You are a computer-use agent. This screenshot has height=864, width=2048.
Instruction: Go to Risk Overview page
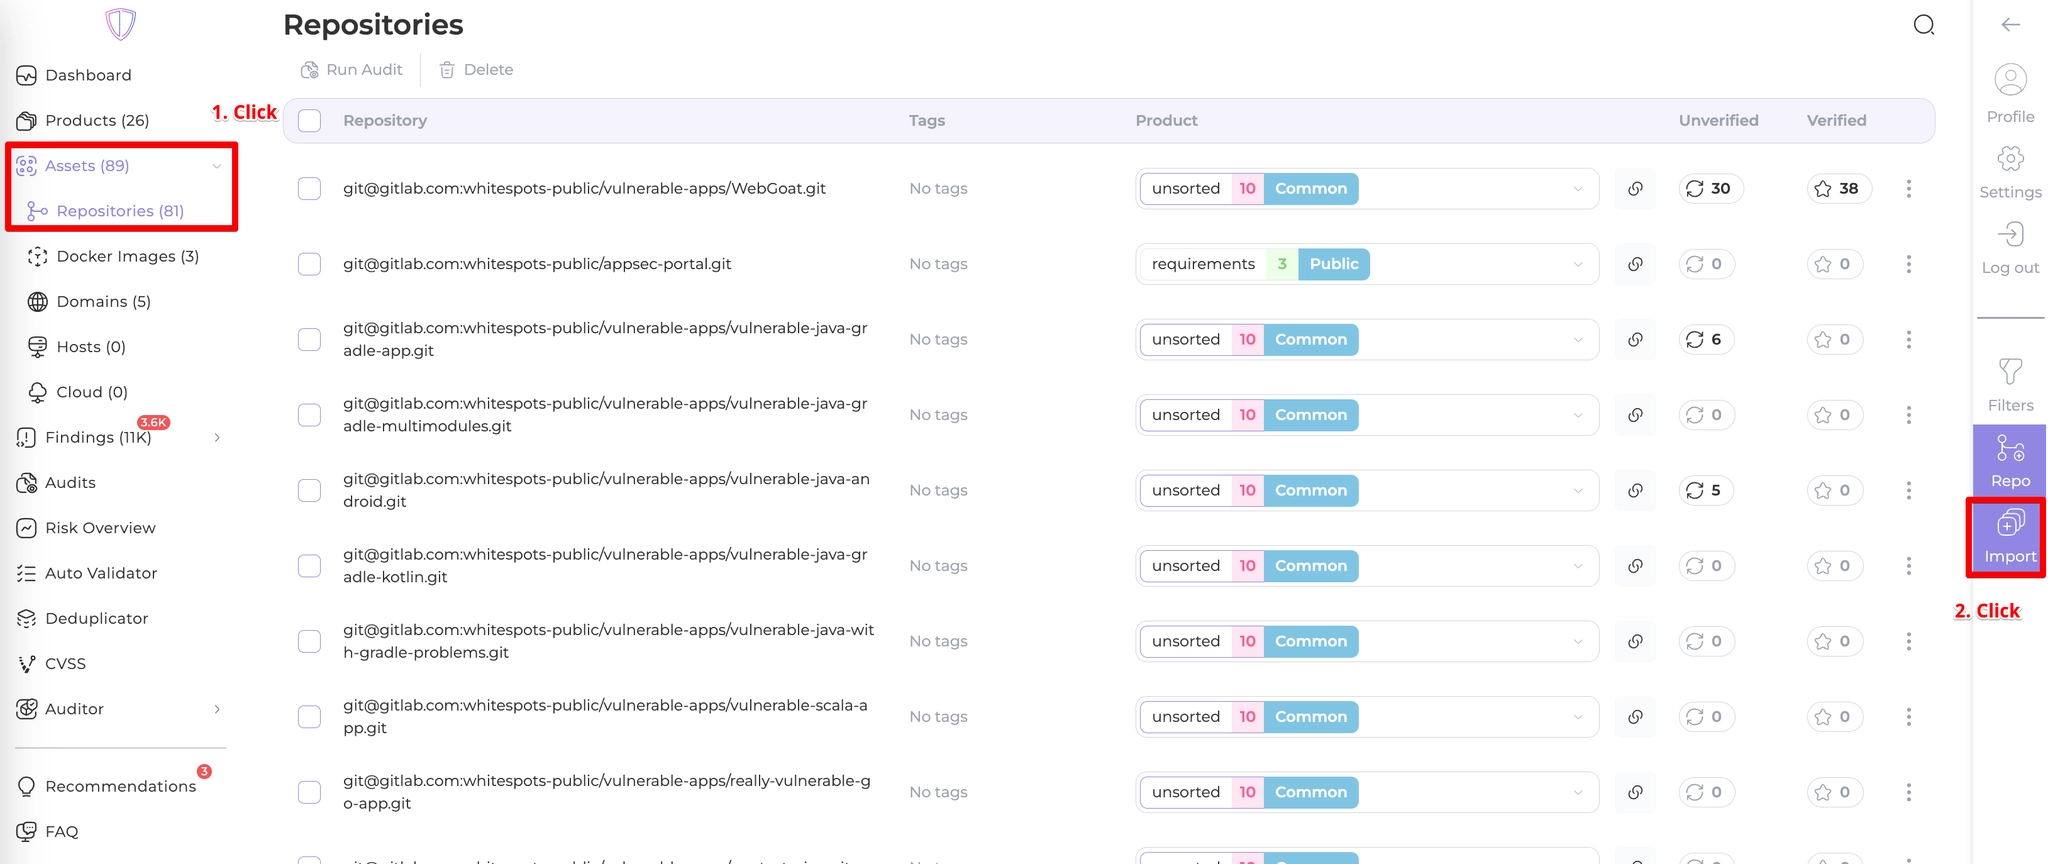[x=100, y=528]
